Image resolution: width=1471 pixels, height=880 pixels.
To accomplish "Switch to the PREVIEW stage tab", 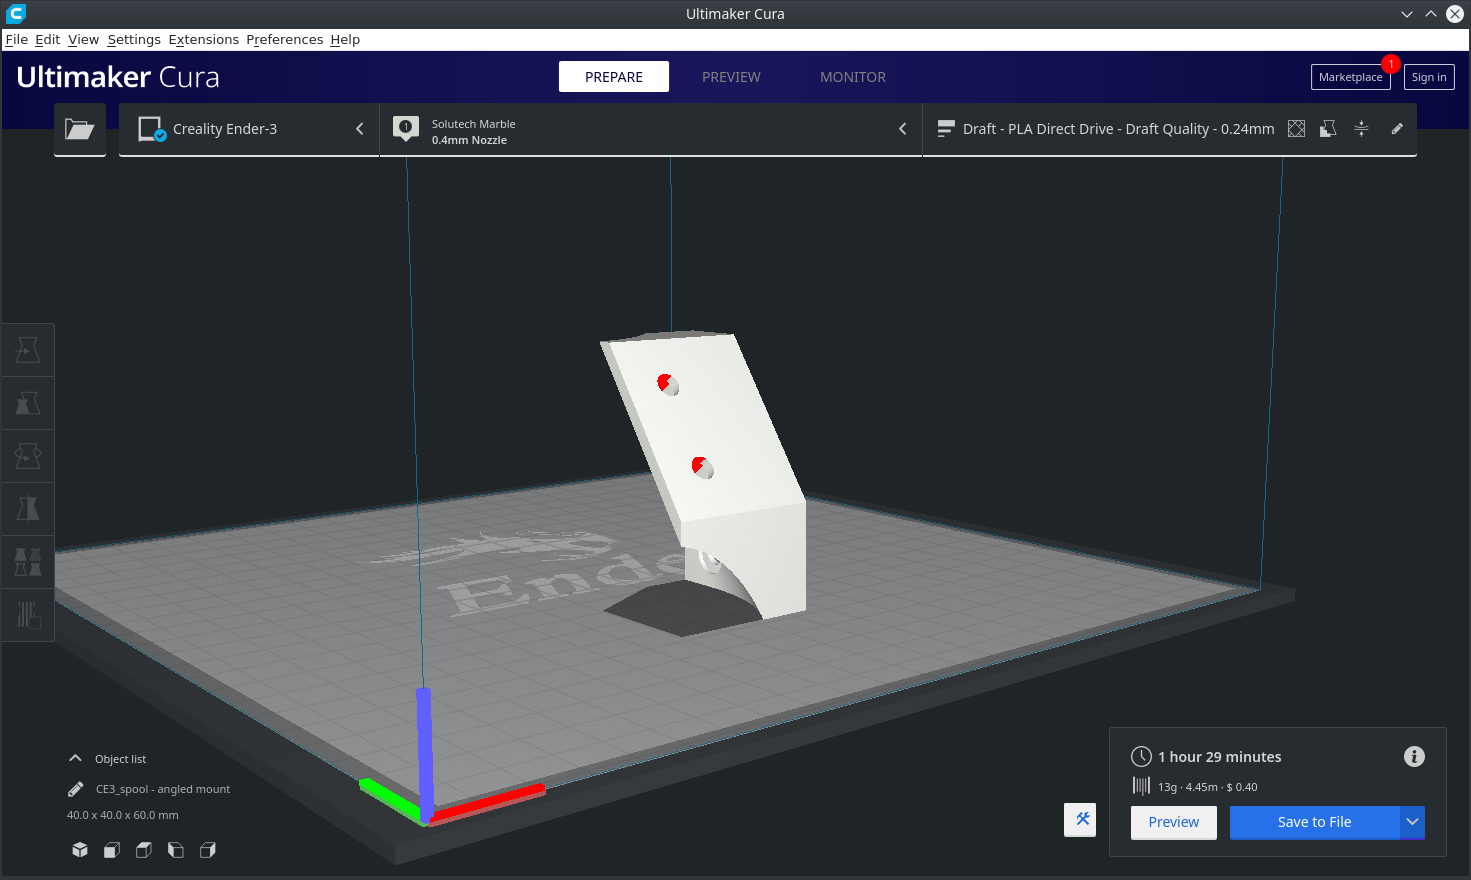I will tap(731, 77).
